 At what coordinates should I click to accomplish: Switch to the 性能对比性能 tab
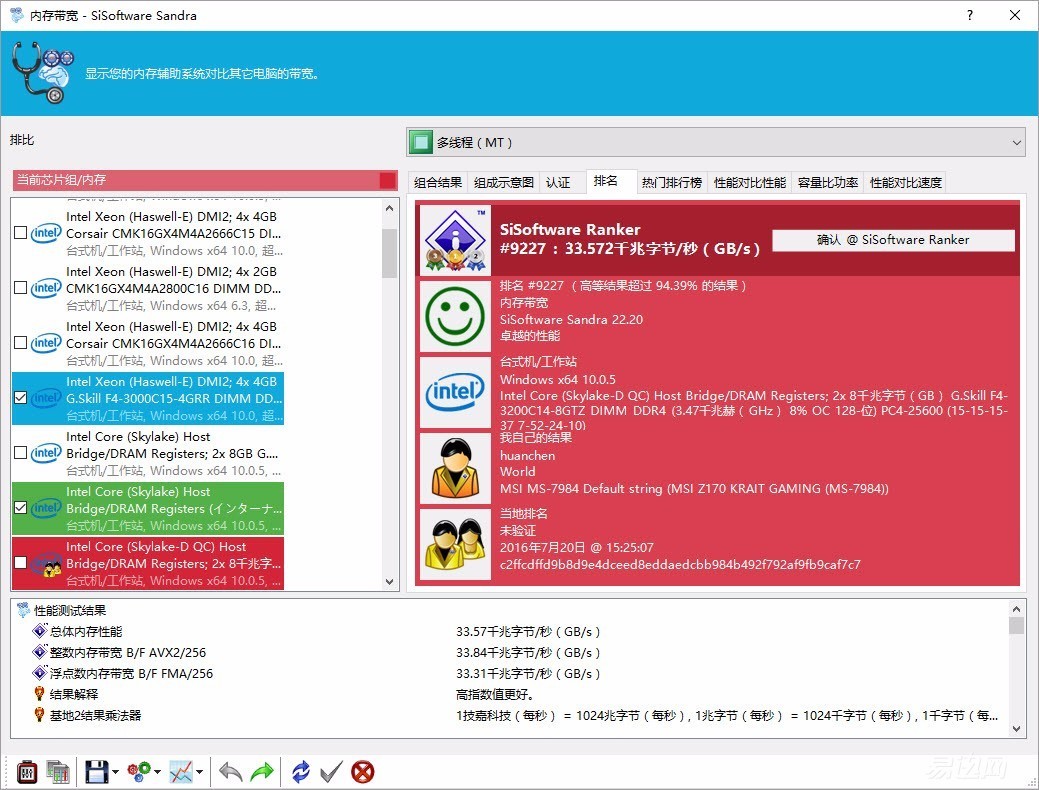(749, 182)
